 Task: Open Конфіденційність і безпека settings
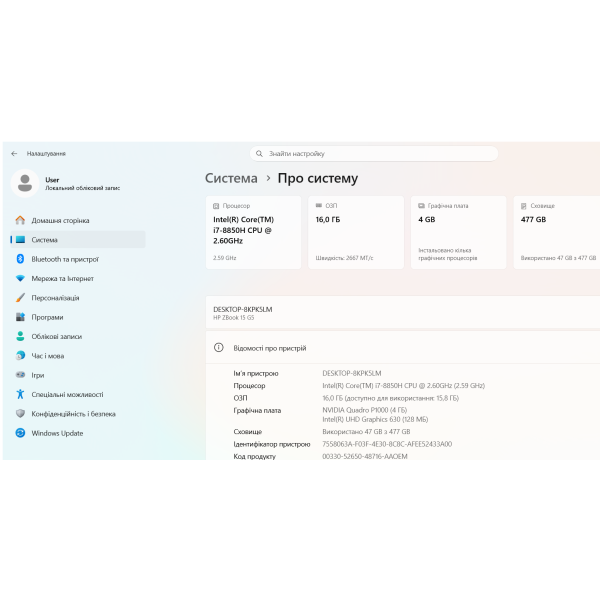point(78,414)
